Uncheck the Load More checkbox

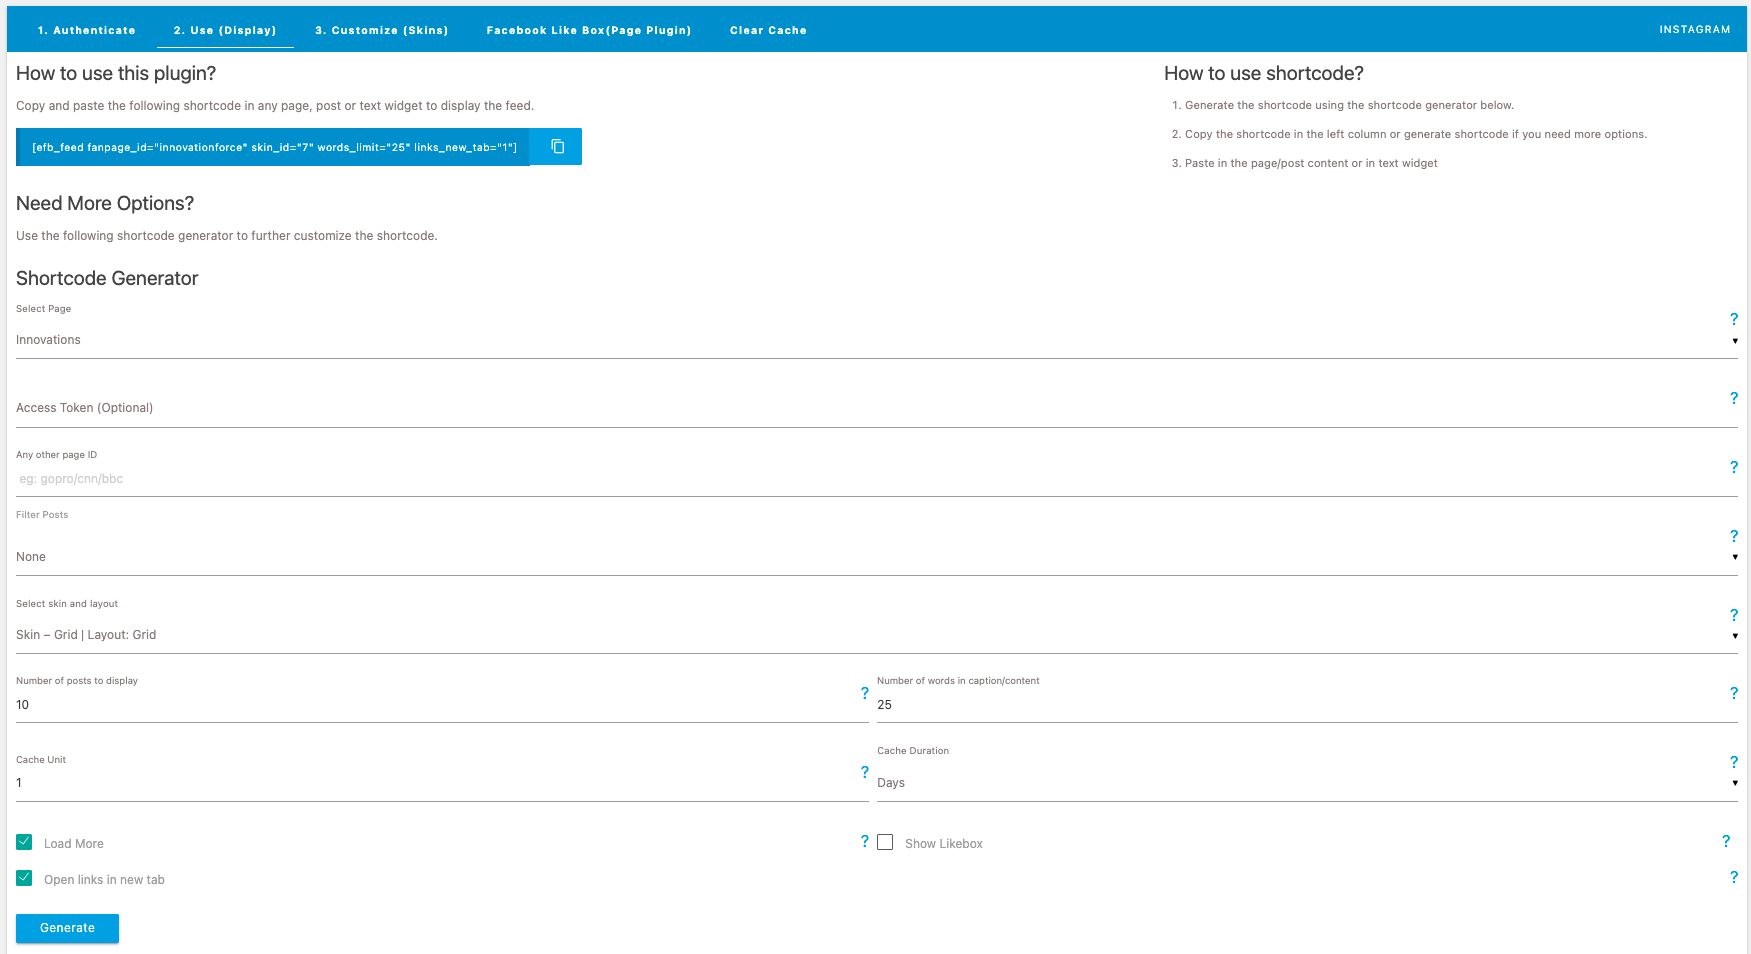[x=24, y=842]
